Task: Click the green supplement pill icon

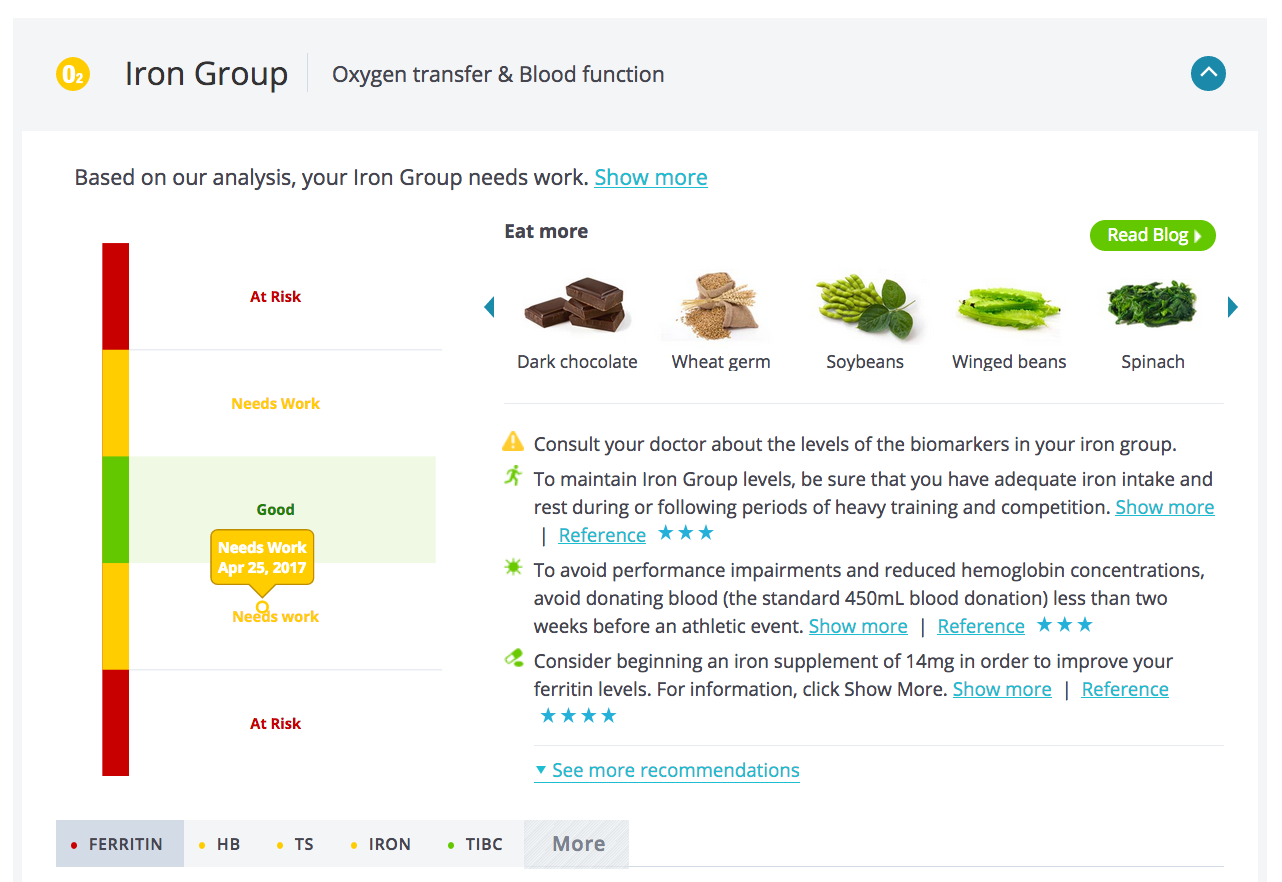Action: tap(513, 658)
